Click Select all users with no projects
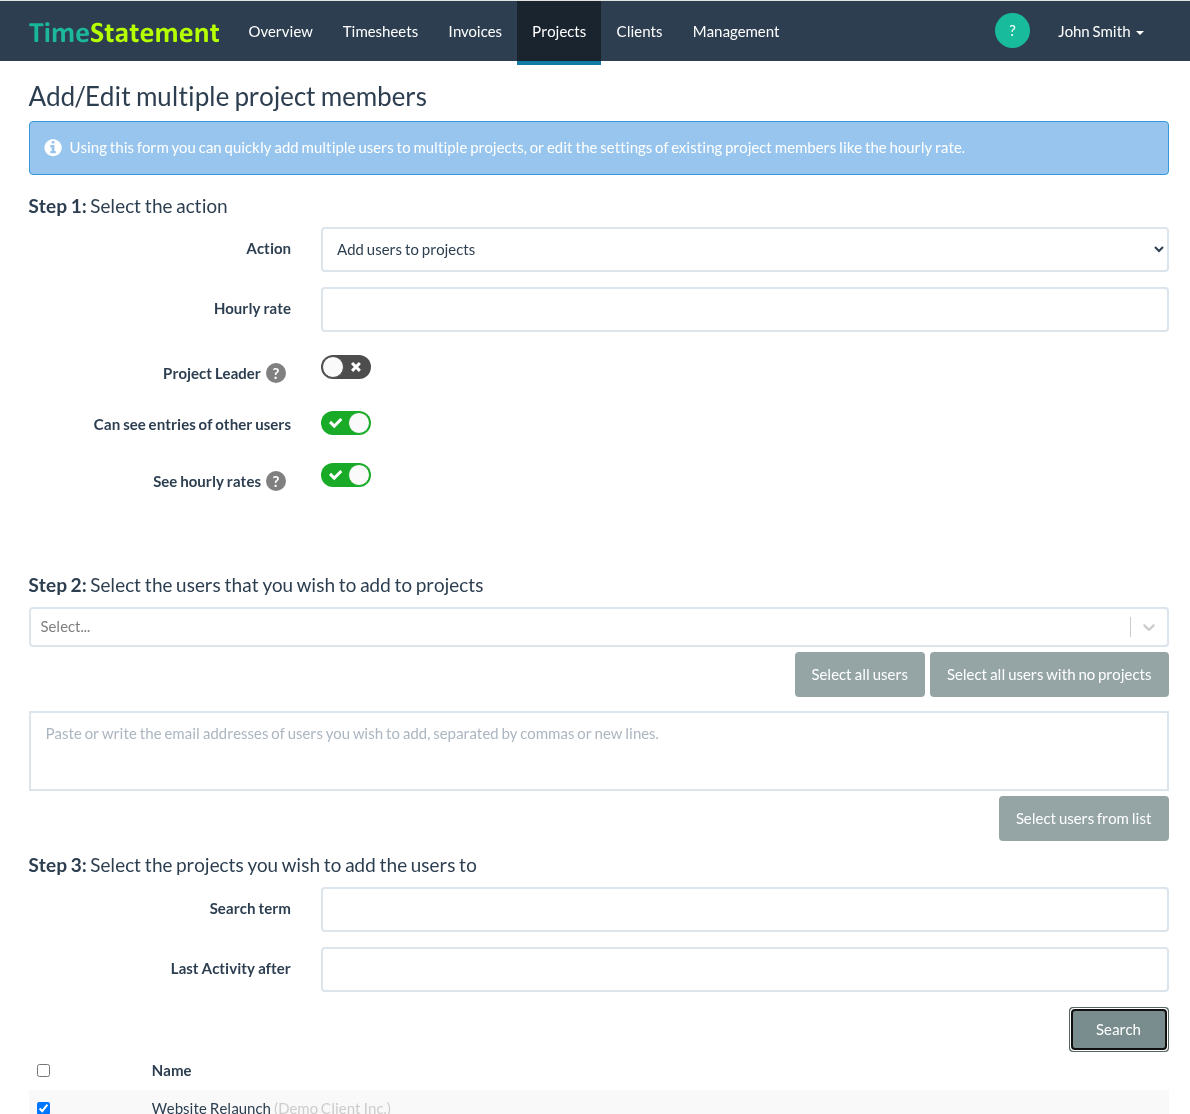 pyautogui.click(x=1049, y=675)
